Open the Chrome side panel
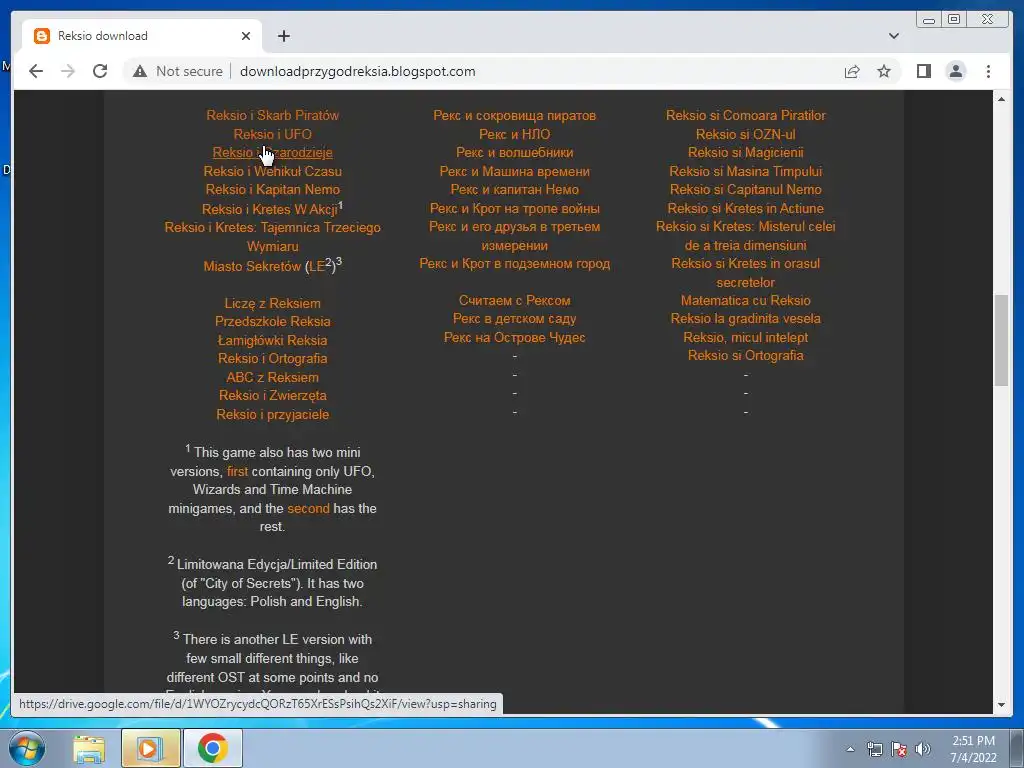Viewport: 1024px width, 768px height. coord(923,71)
